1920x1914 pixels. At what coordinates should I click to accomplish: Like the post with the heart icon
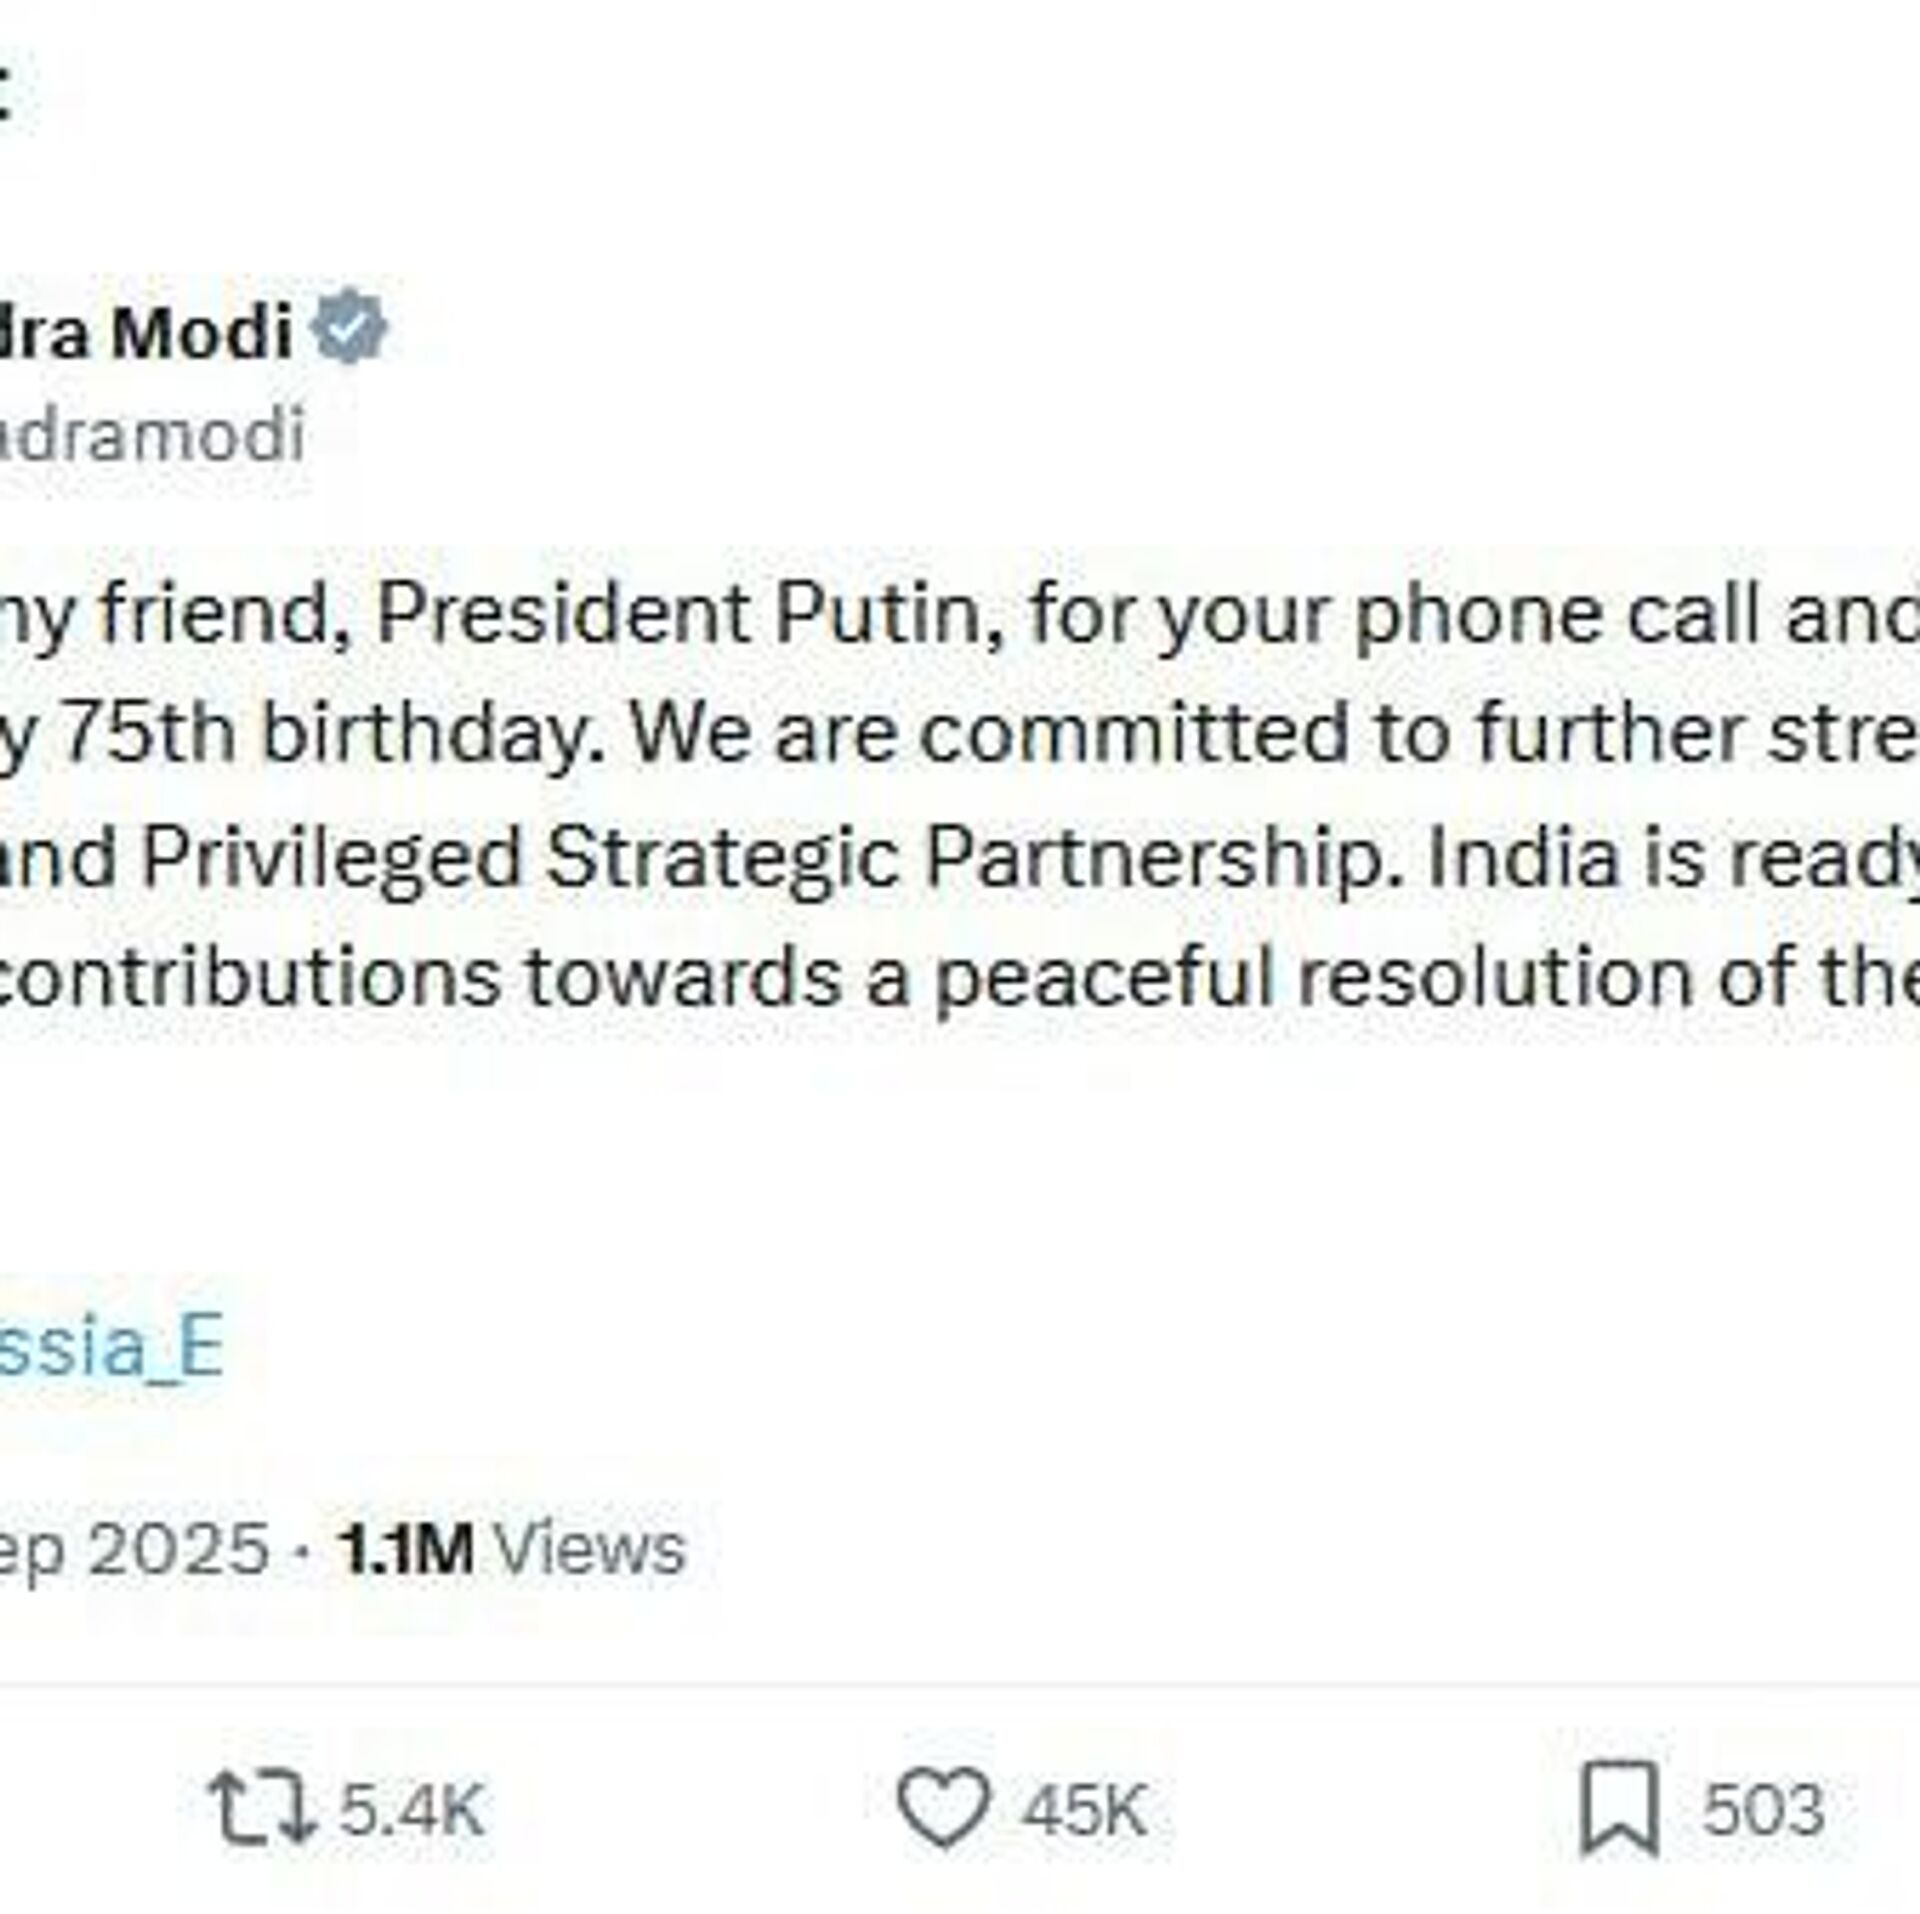pyautogui.click(x=943, y=1807)
